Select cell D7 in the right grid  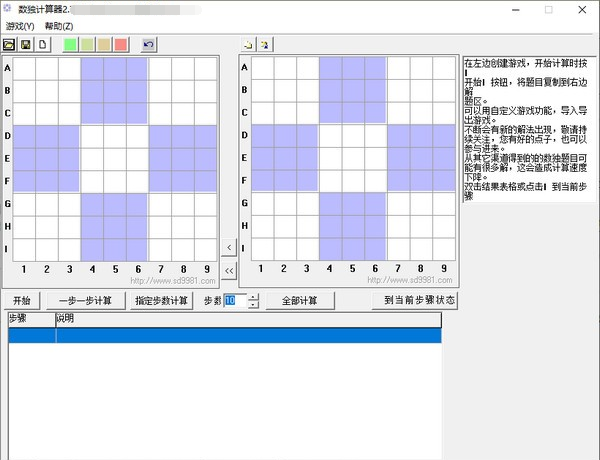tap(399, 135)
